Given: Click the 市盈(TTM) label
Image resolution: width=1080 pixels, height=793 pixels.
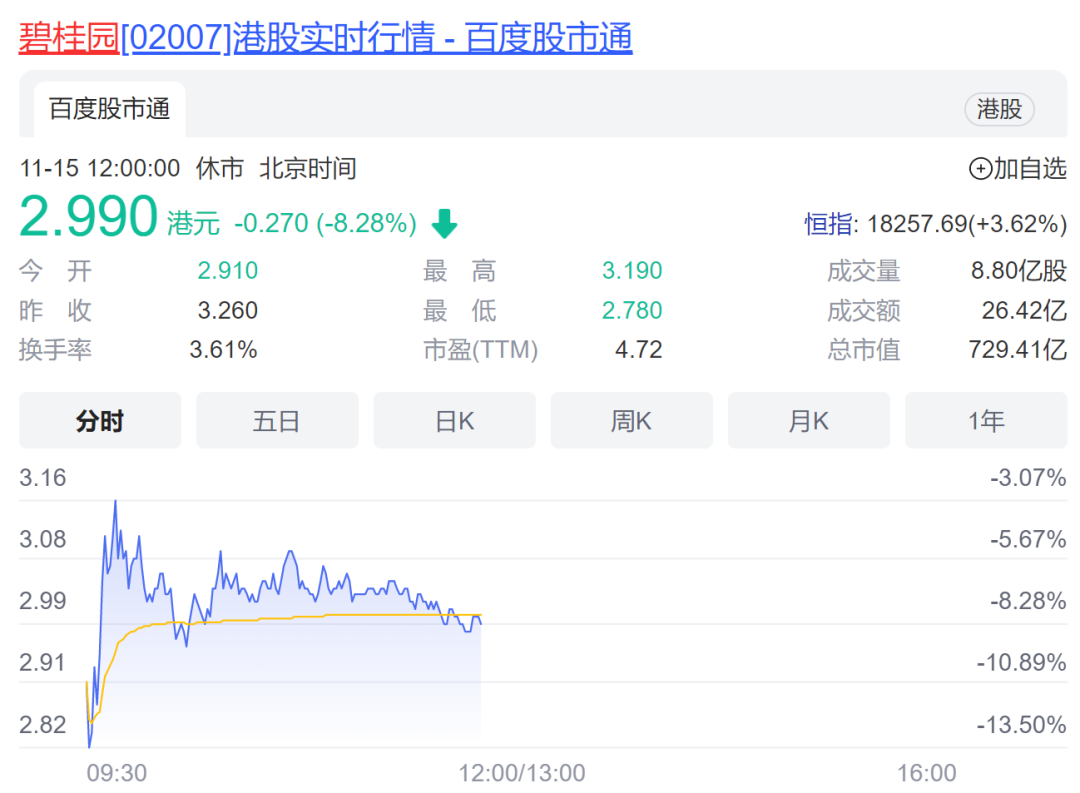Looking at the screenshot, I should [x=480, y=350].
